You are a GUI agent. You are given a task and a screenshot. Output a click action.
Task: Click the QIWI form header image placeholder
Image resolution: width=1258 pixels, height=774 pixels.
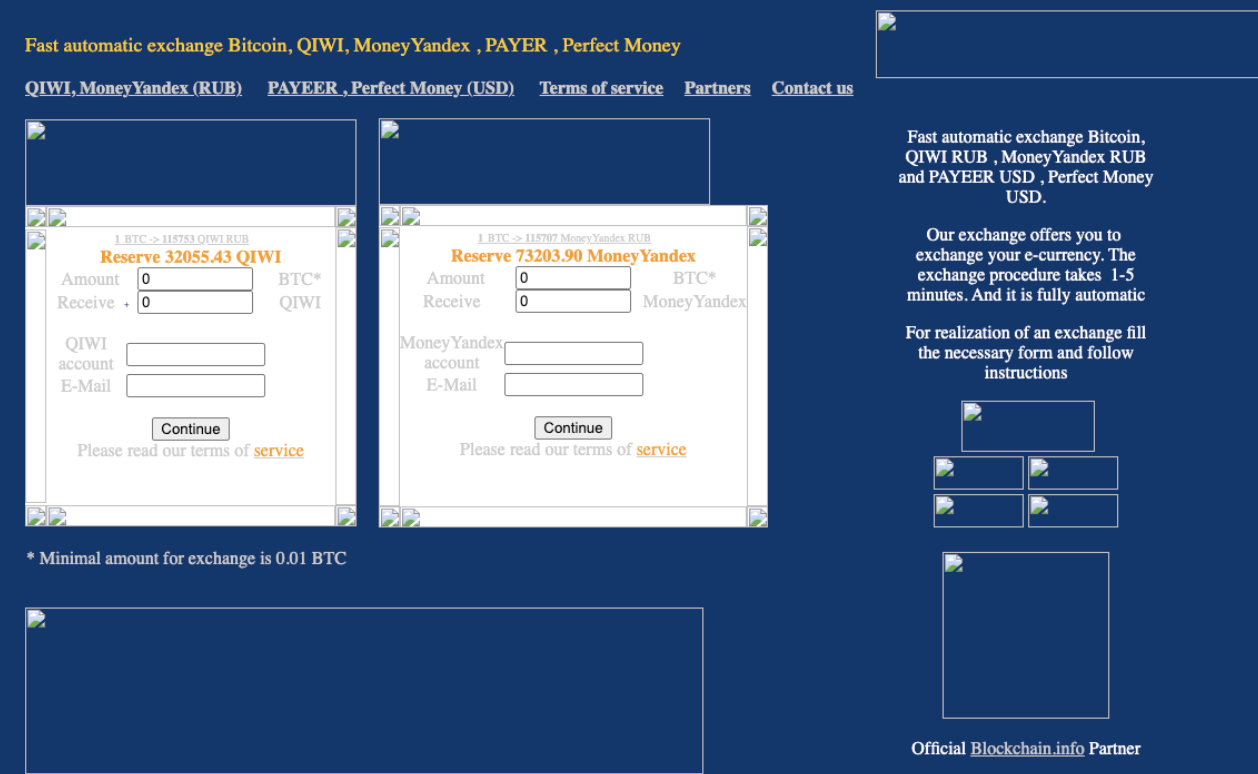pos(190,160)
